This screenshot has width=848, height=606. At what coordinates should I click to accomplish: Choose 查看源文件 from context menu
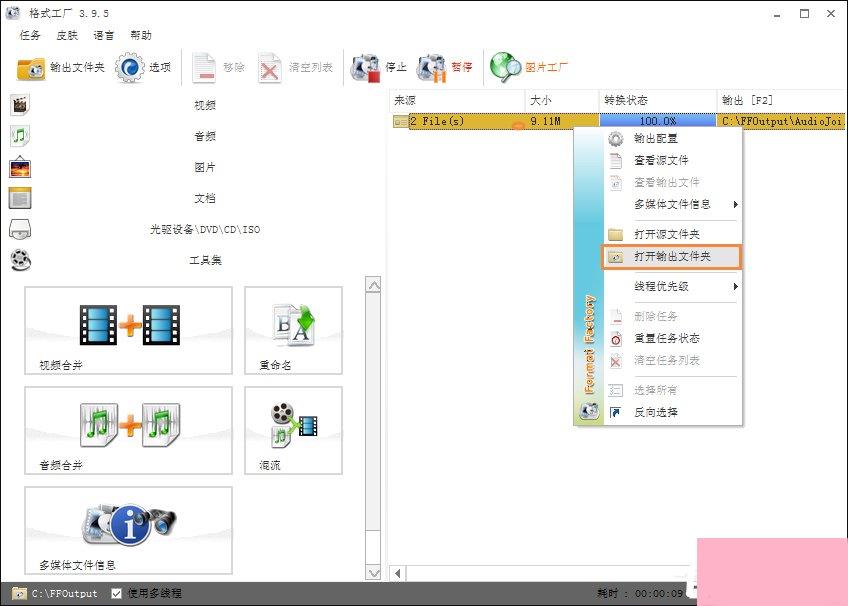click(672, 160)
